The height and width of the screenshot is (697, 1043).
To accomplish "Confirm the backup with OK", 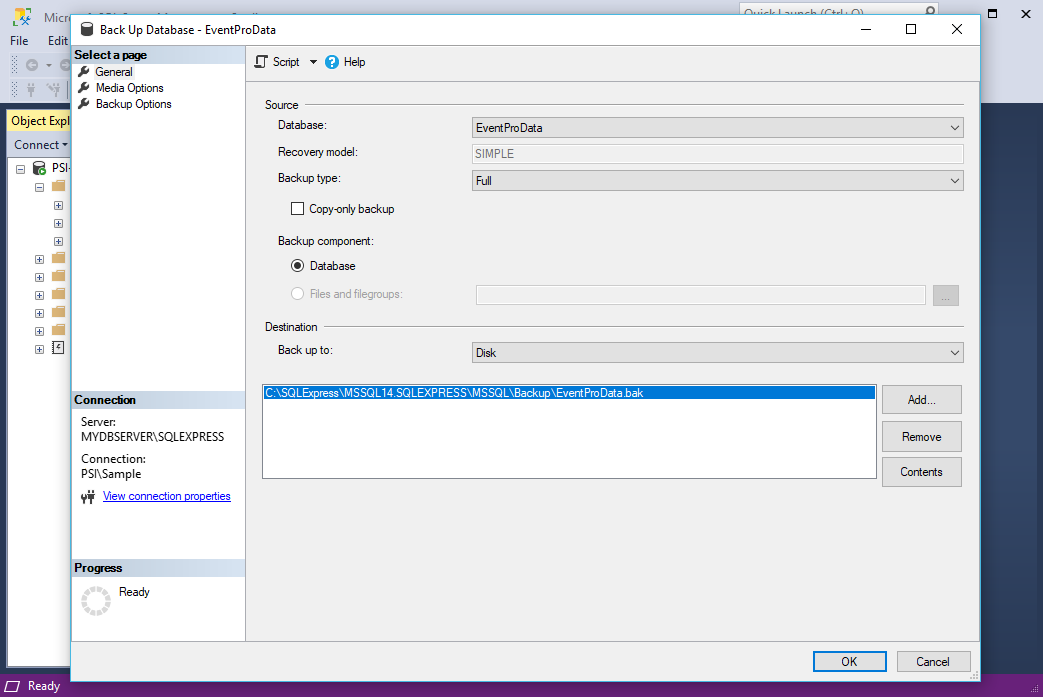I will click(849, 662).
